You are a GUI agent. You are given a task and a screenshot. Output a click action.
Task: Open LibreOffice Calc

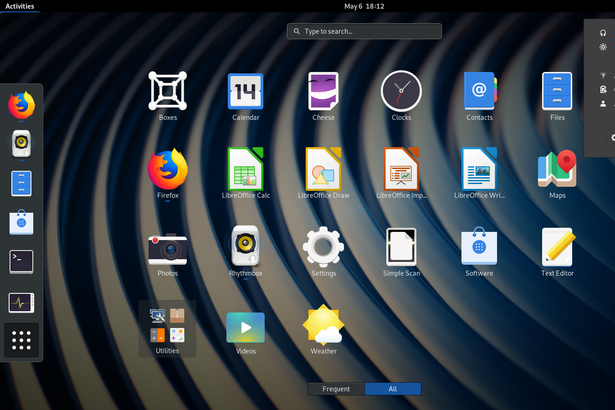(x=246, y=173)
